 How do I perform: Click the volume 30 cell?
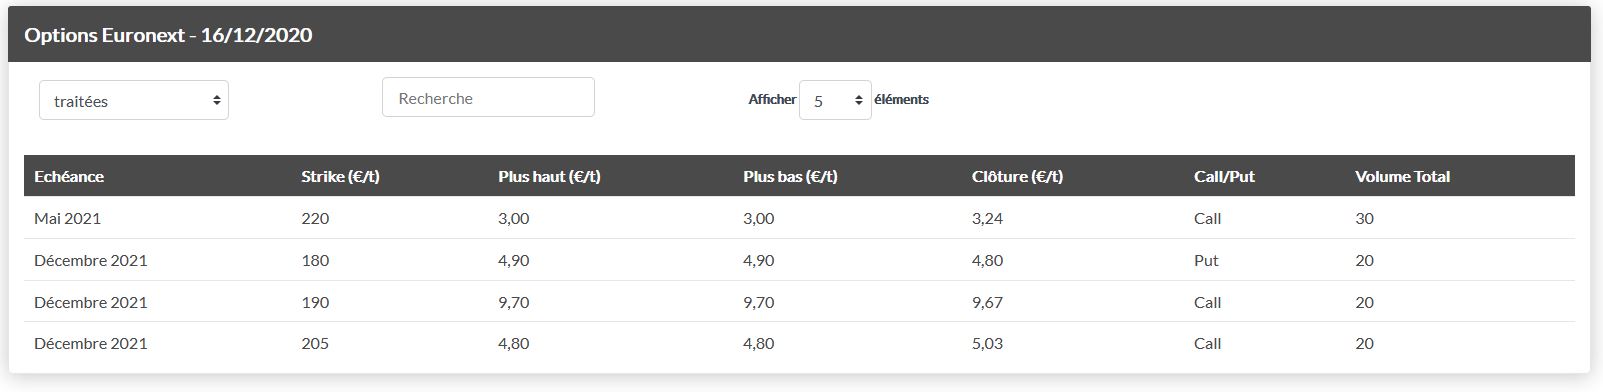(1364, 218)
